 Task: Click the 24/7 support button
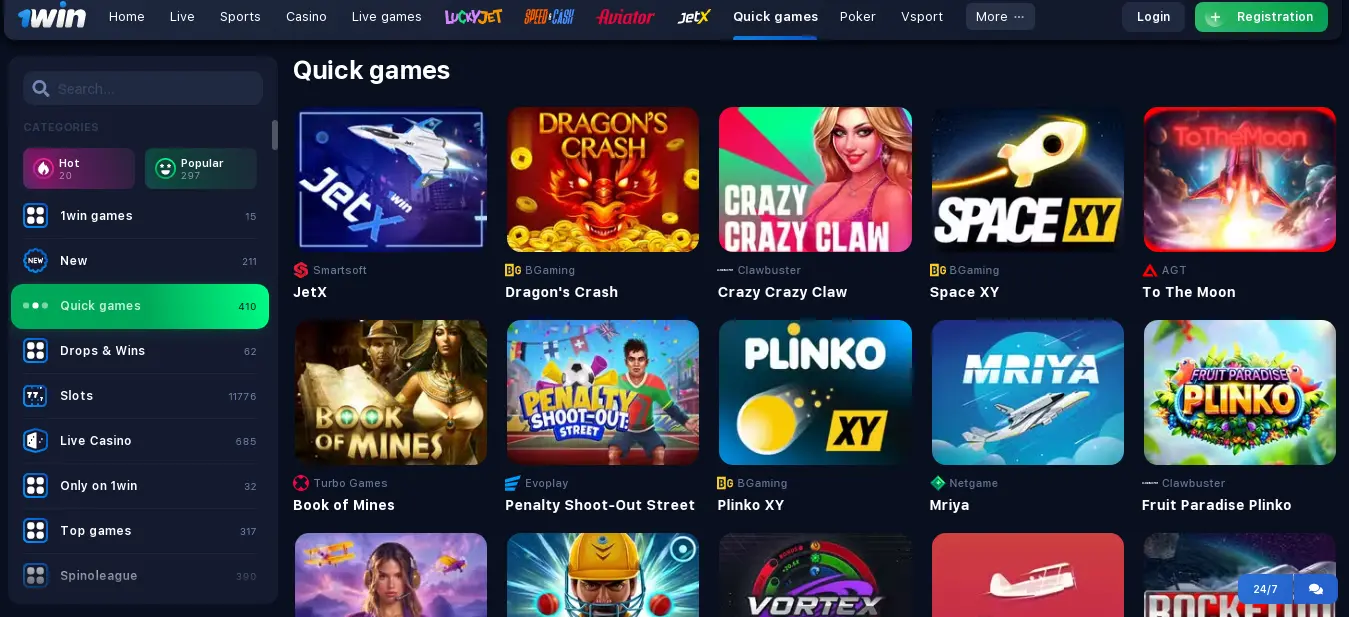[1265, 589]
